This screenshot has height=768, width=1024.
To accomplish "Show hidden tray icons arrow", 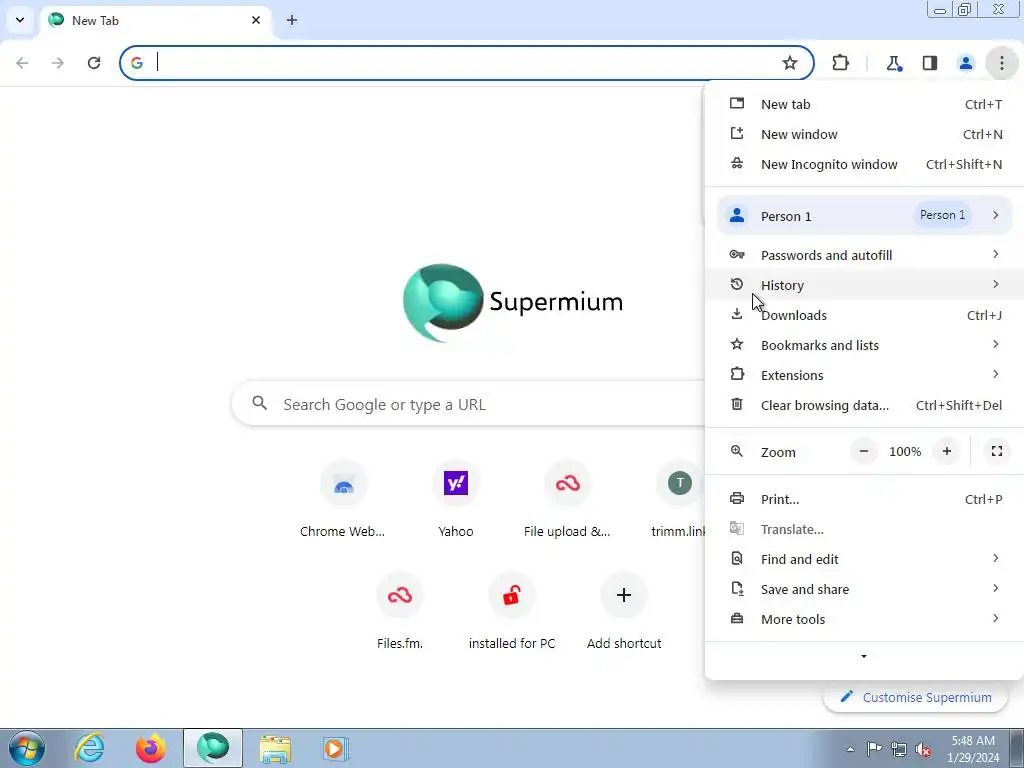I will (850, 749).
